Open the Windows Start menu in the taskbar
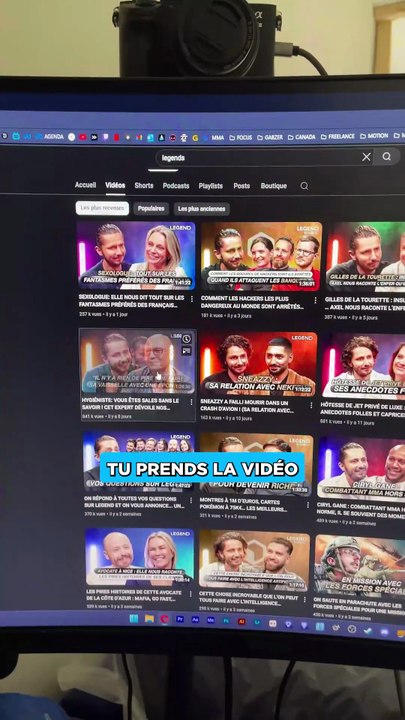This screenshot has height=720, width=405. pos(134,618)
